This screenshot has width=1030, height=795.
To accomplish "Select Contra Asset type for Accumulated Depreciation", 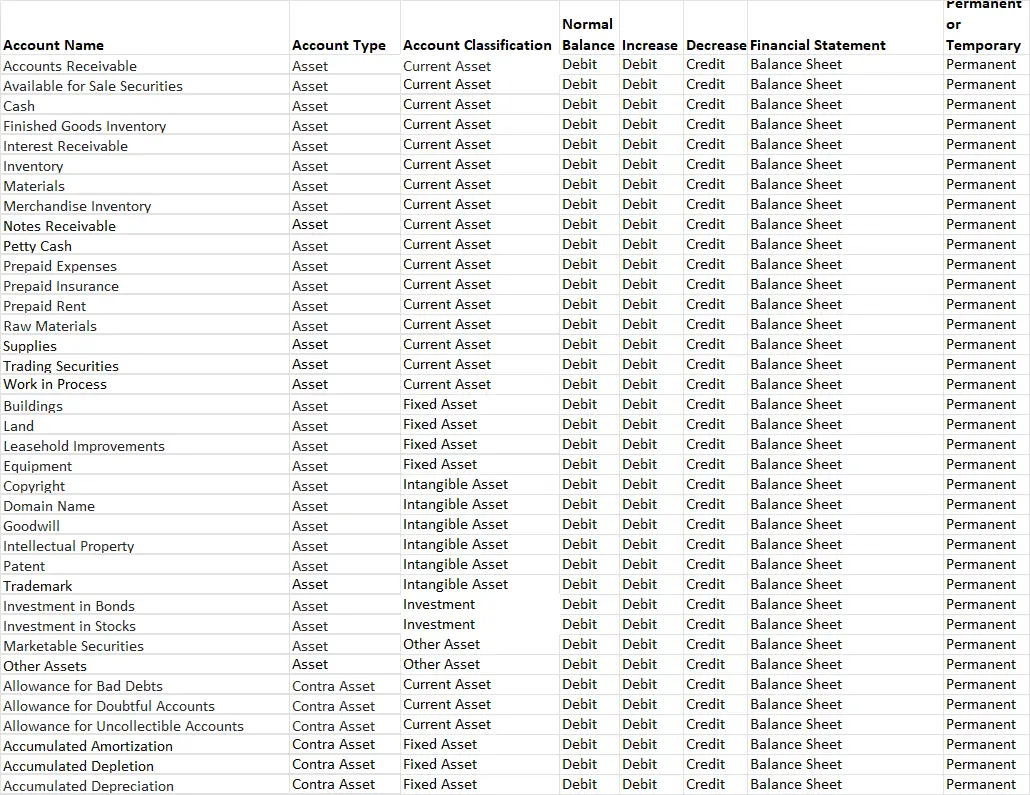I will pyautogui.click(x=333, y=785).
